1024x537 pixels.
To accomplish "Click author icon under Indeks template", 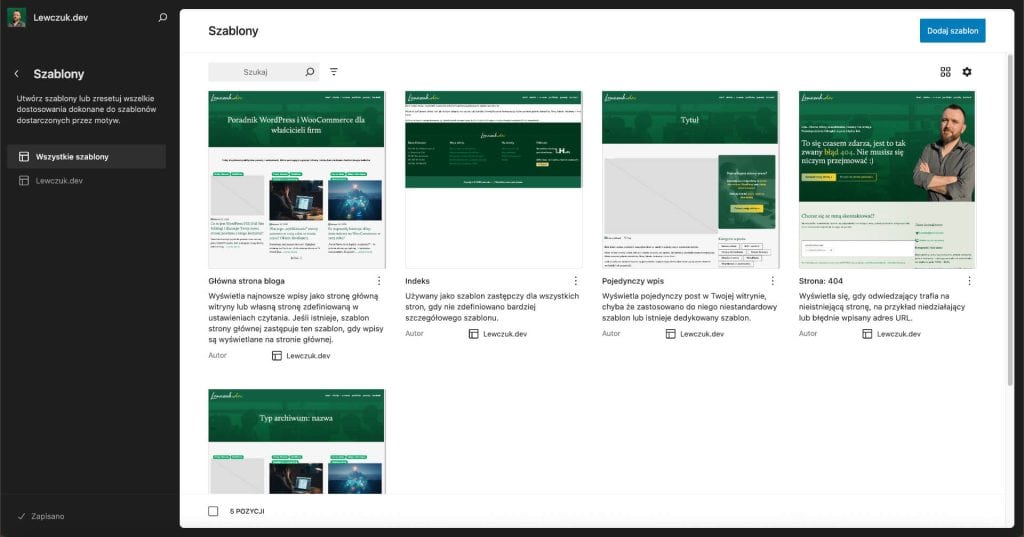I will [473, 334].
